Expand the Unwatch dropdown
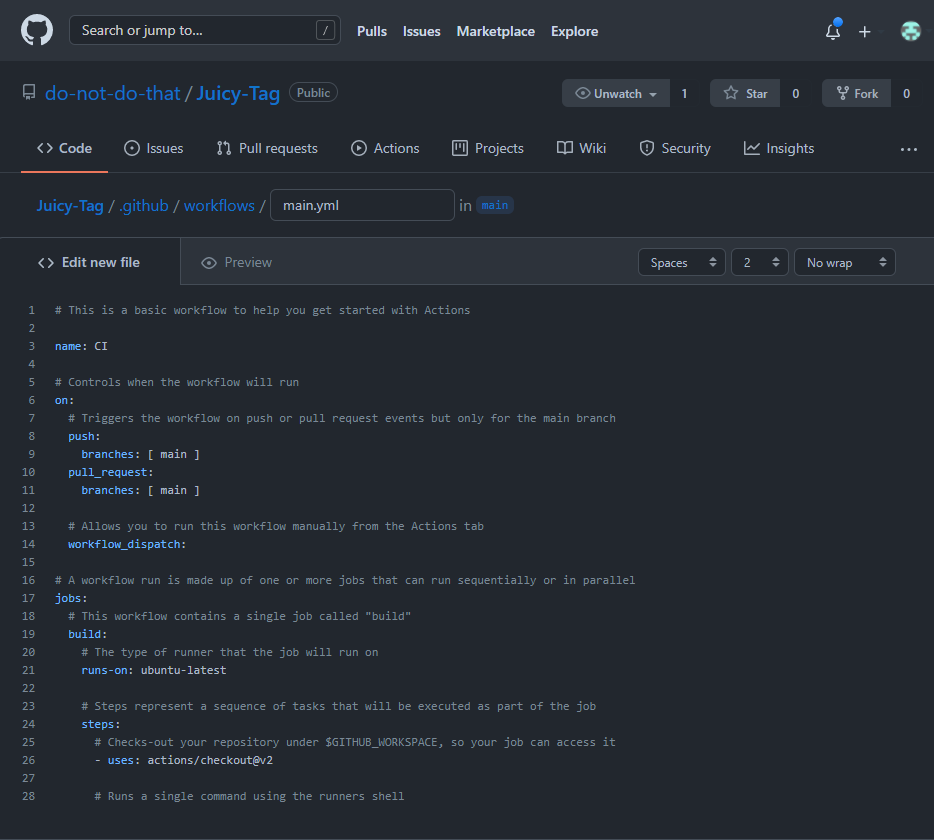934x840 pixels. (x=616, y=94)
